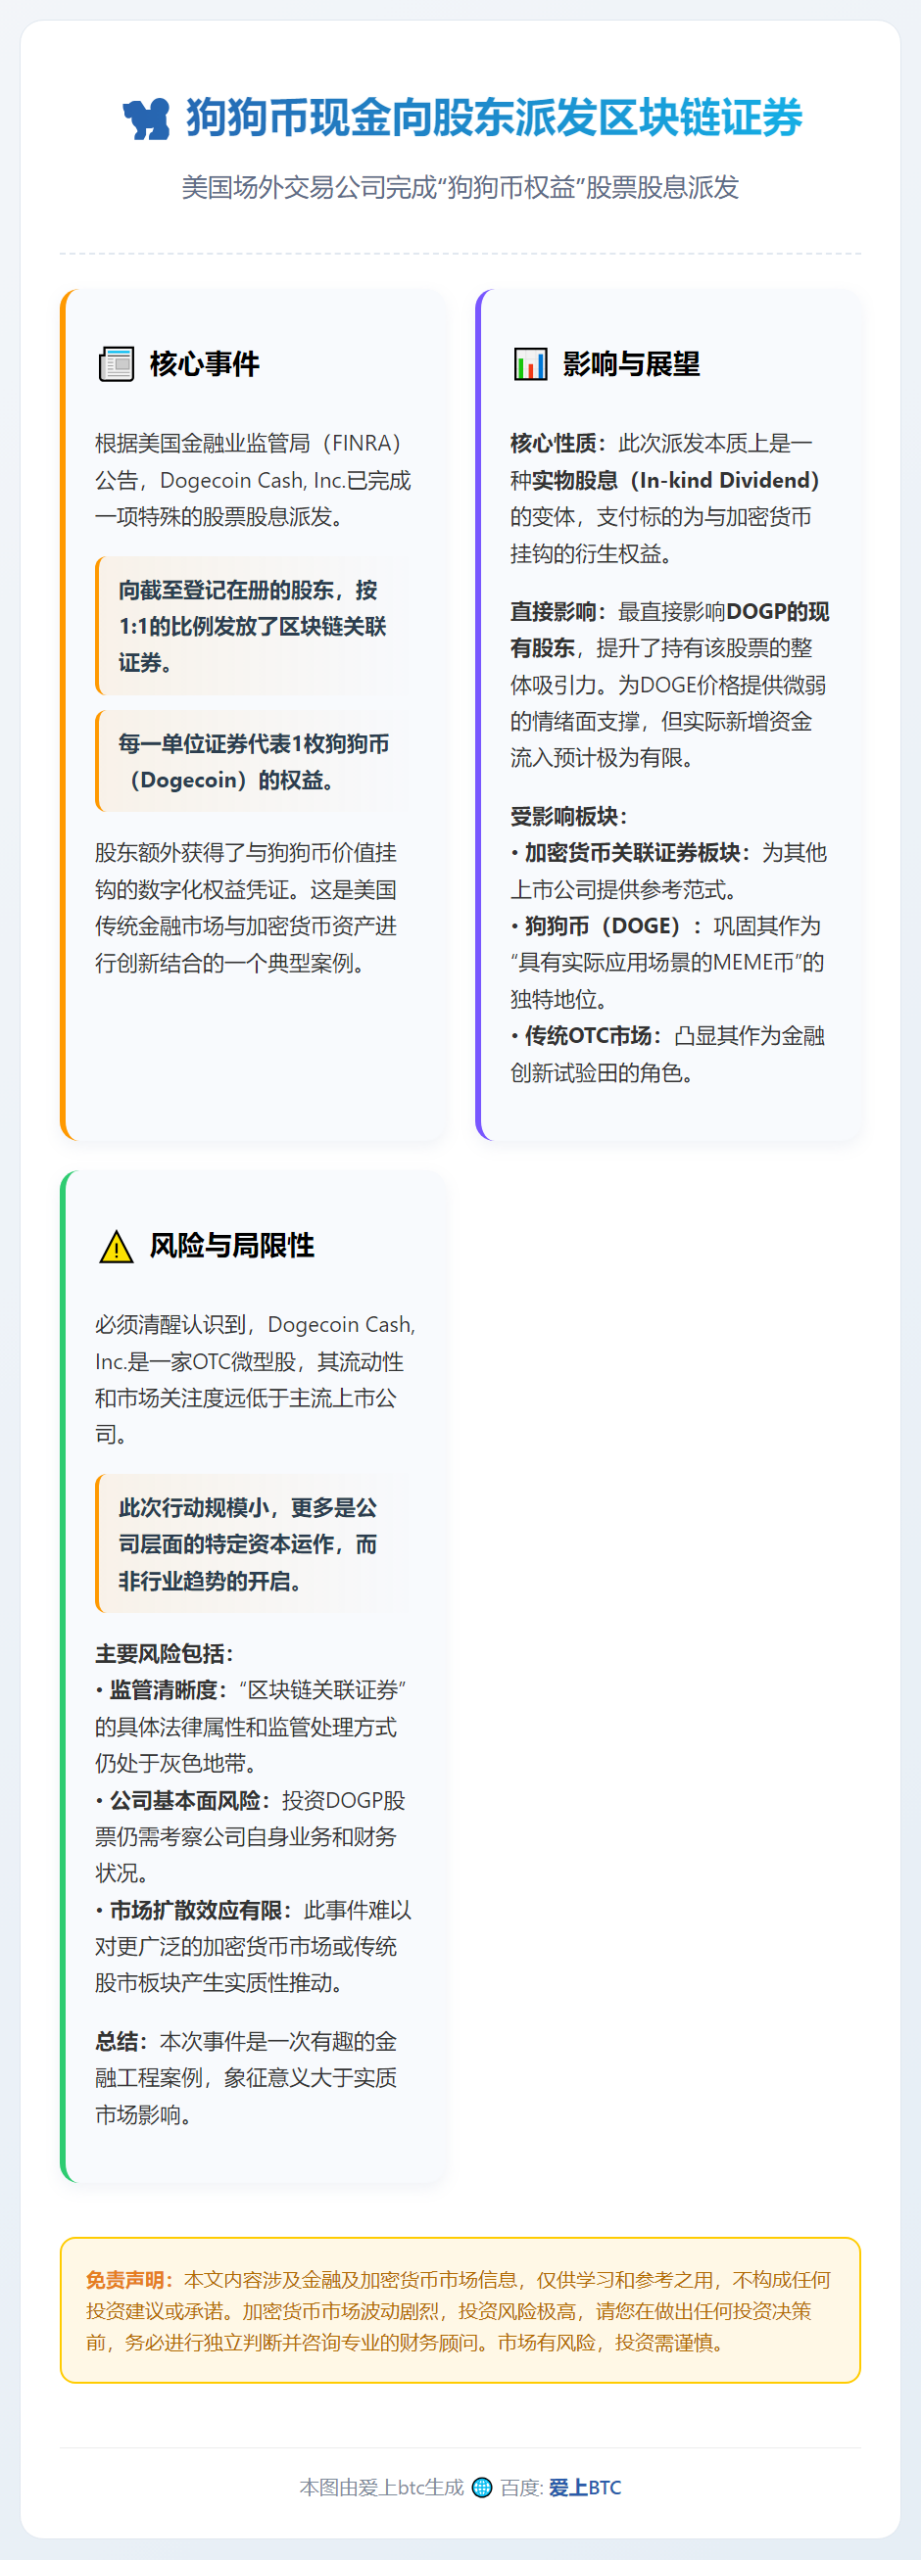The width and height of the screenshot is (921, 2560).
Task: Click the highlighted box 向截至登记在册的股东
Action: pyautogui.click(x=256, y=626)
